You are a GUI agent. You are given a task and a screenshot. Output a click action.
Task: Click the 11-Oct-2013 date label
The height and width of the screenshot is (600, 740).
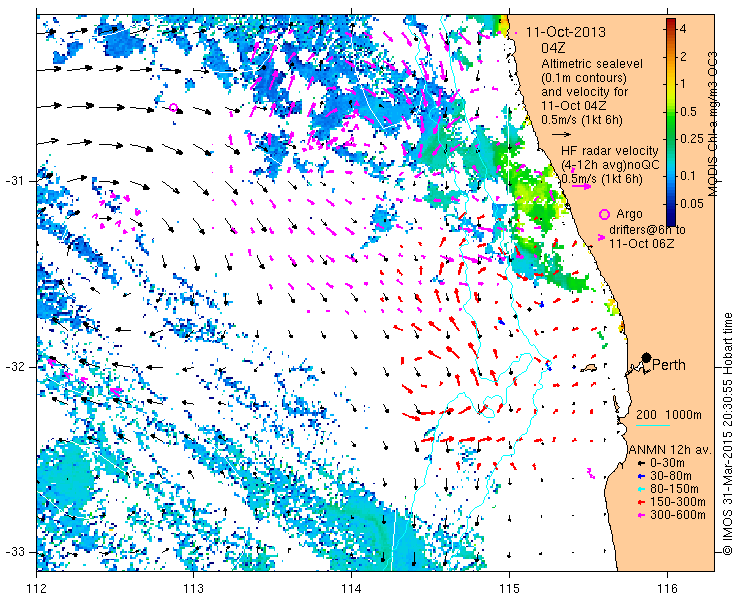566,32
